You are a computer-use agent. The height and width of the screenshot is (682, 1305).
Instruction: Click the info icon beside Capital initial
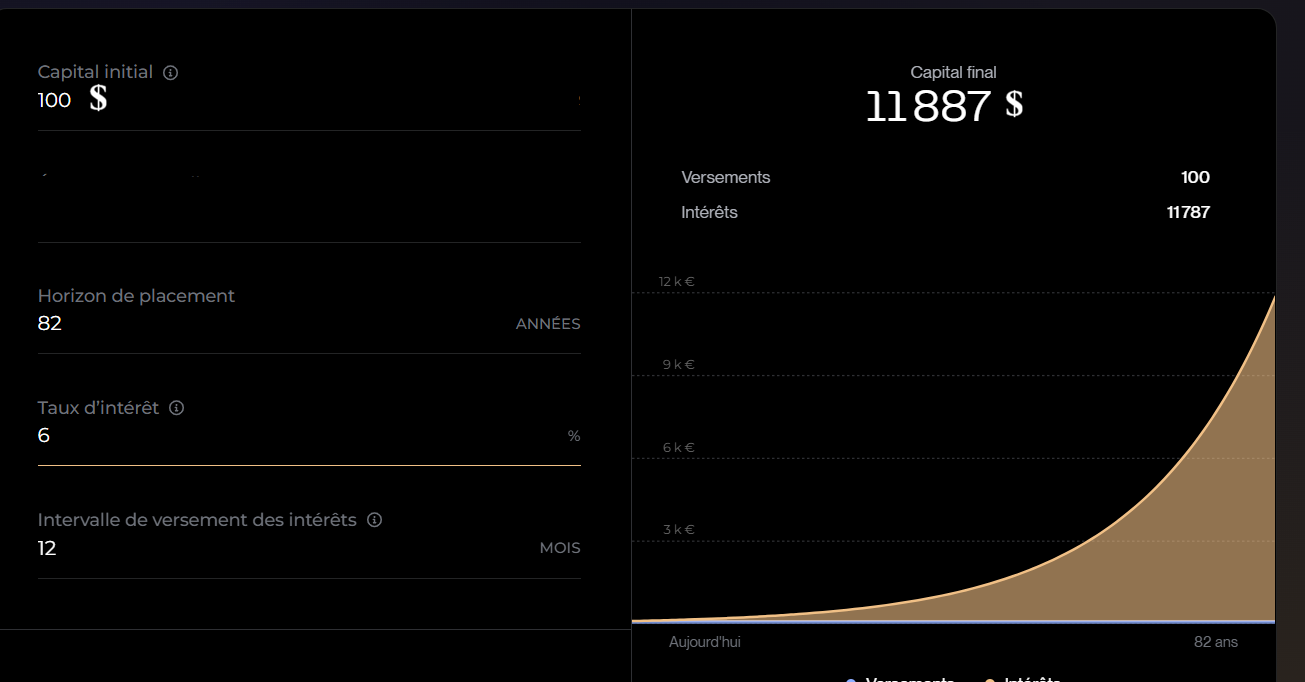[x=170, y=73]
